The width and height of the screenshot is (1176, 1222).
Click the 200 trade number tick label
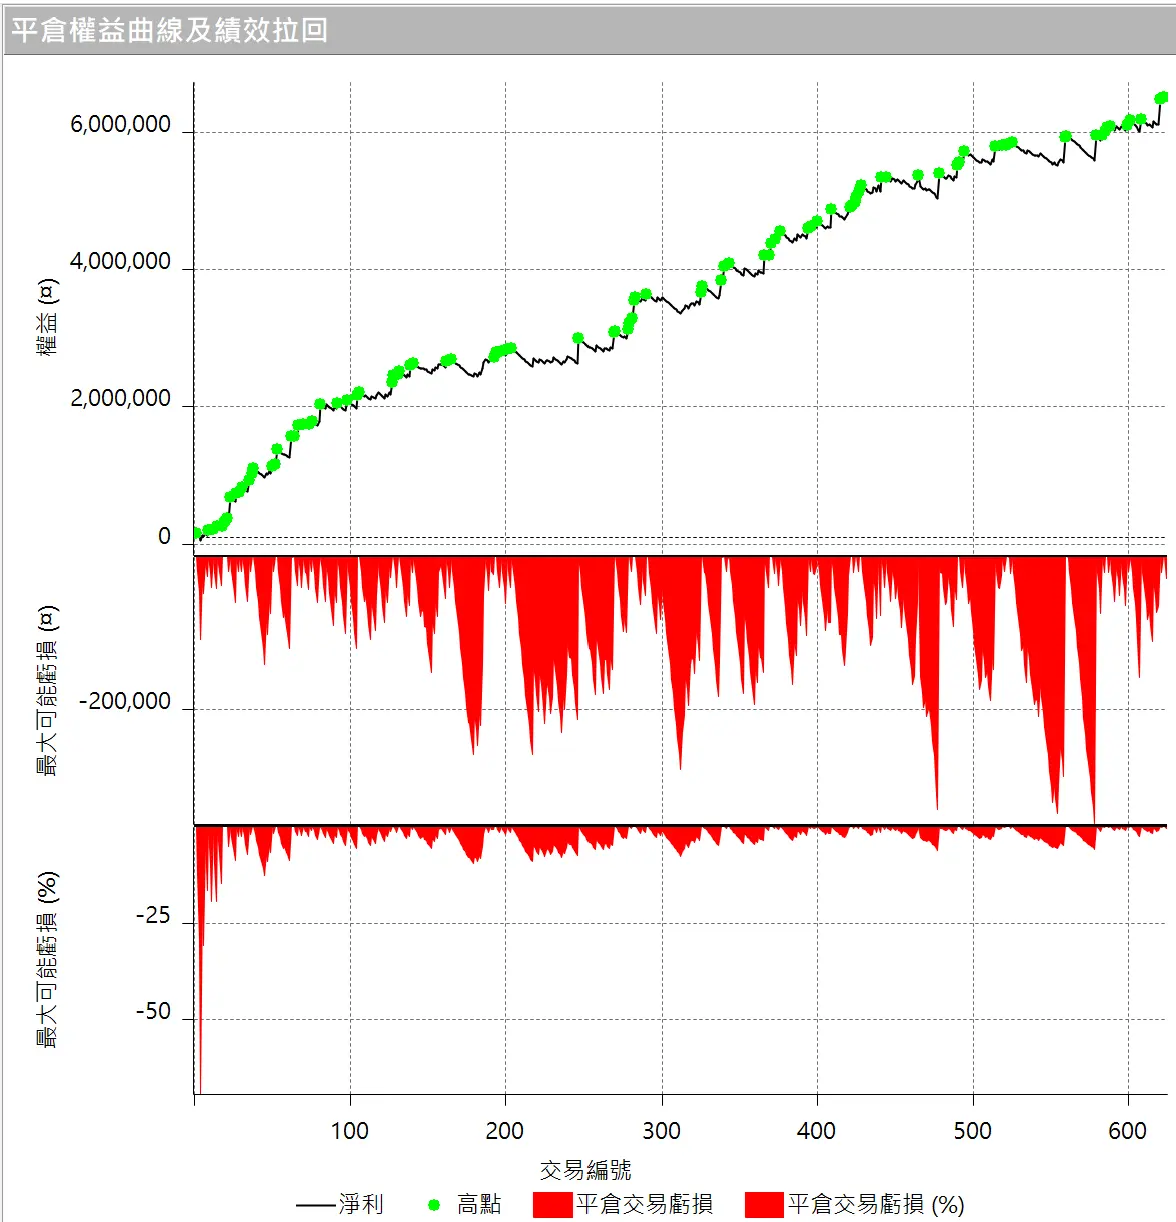pos(505,1131)
